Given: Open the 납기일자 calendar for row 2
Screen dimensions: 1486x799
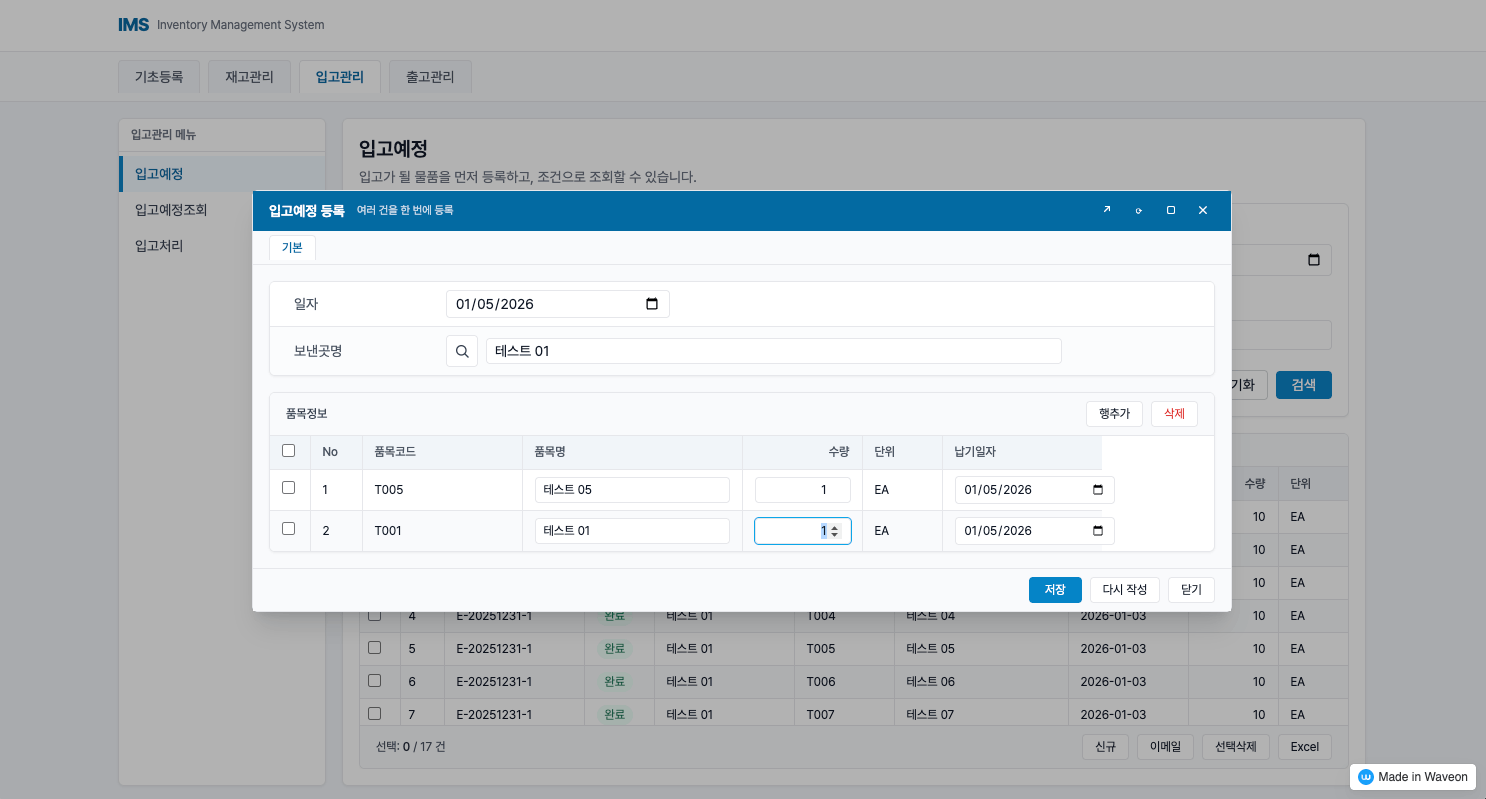Looking at the screenshot, I should pos(1098,531).
